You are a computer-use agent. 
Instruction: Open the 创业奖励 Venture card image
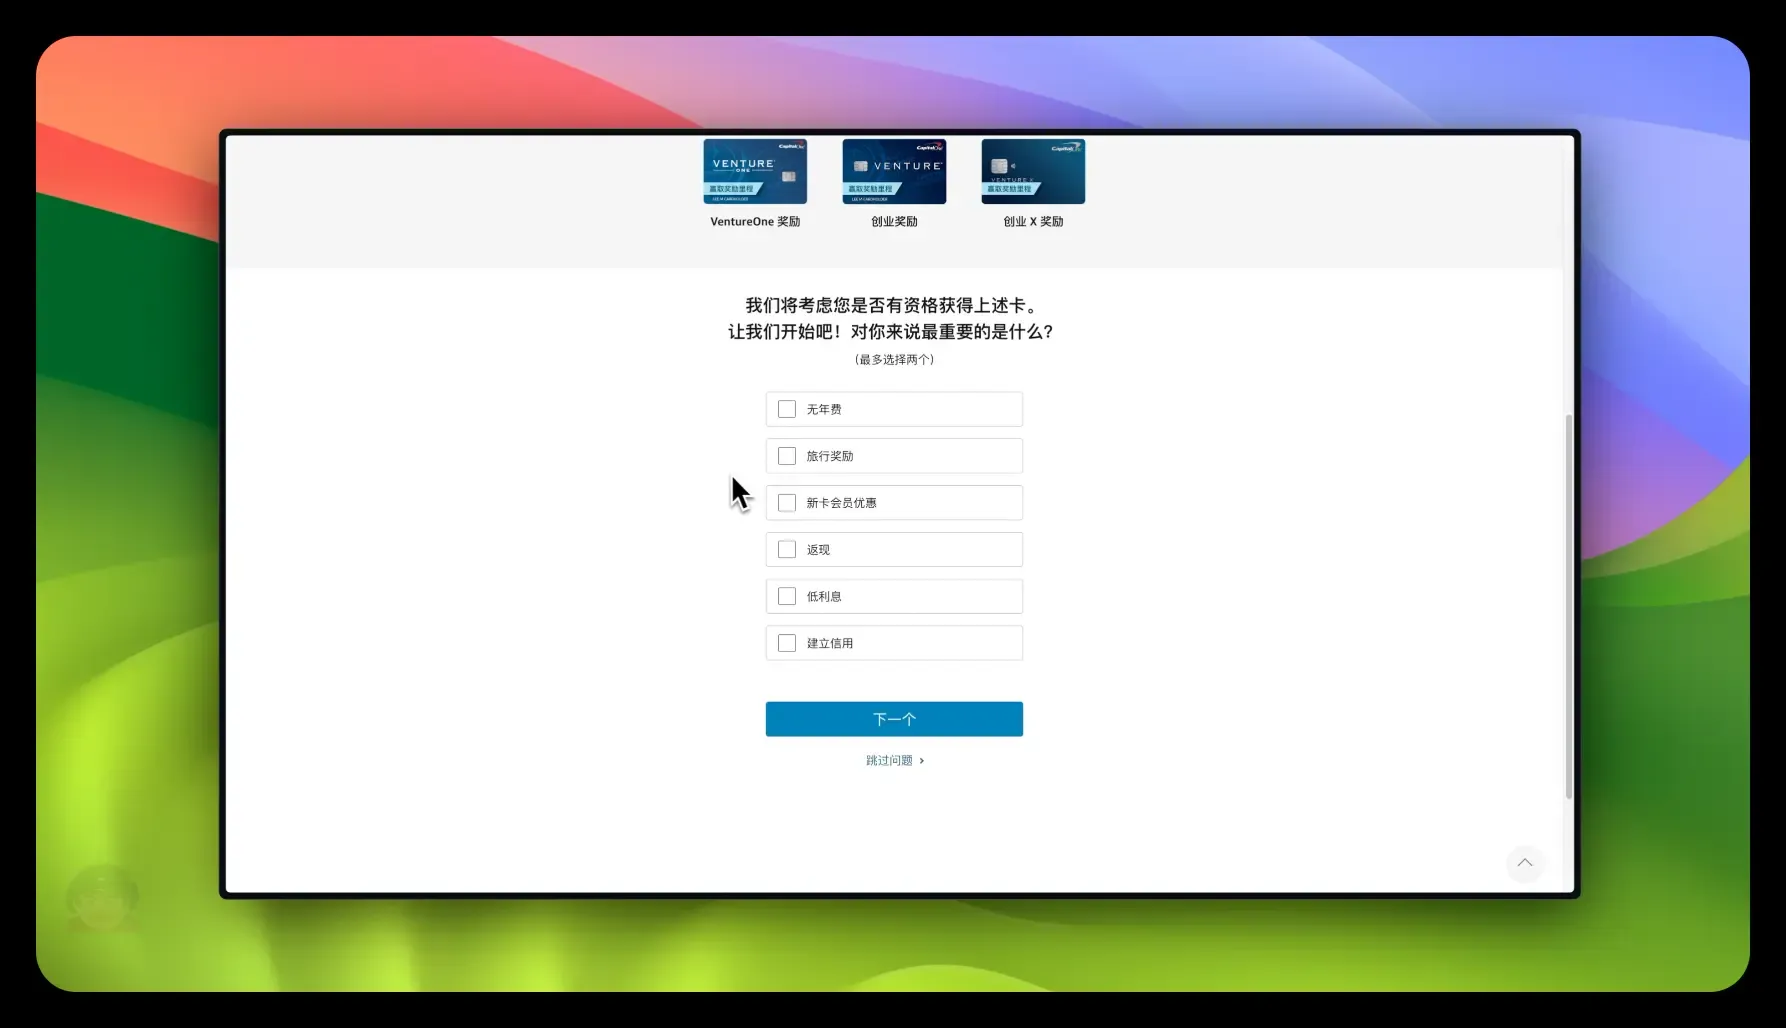(x=894, y=171)
